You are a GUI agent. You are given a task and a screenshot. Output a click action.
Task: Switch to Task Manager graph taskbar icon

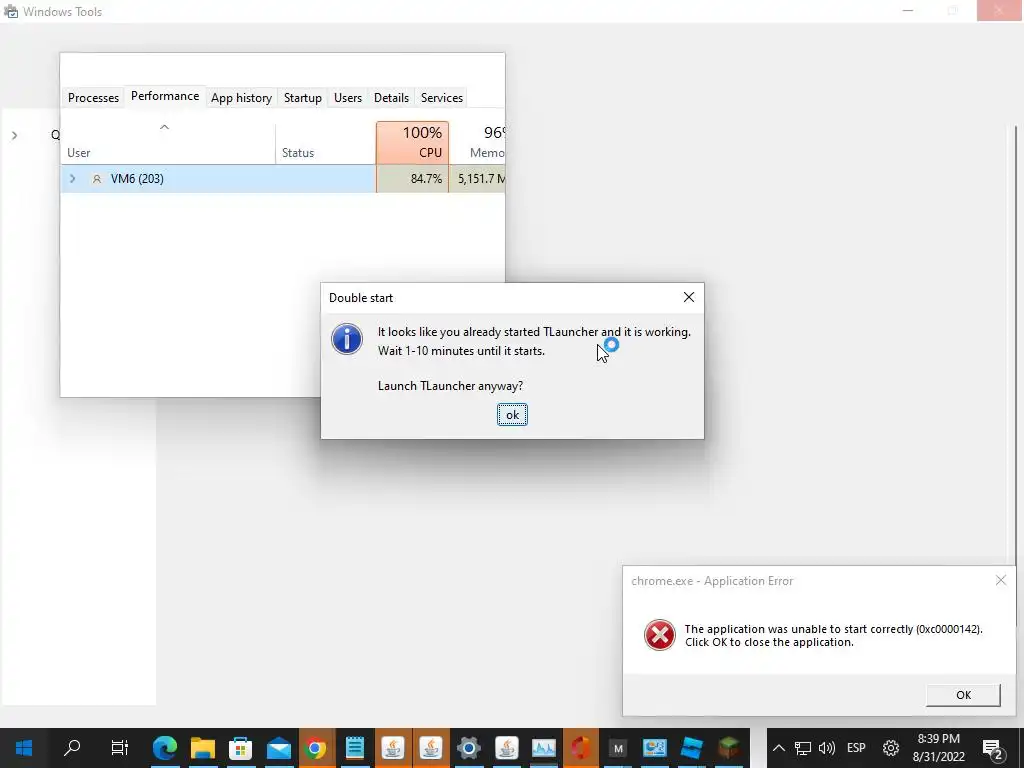coord(544,748)
